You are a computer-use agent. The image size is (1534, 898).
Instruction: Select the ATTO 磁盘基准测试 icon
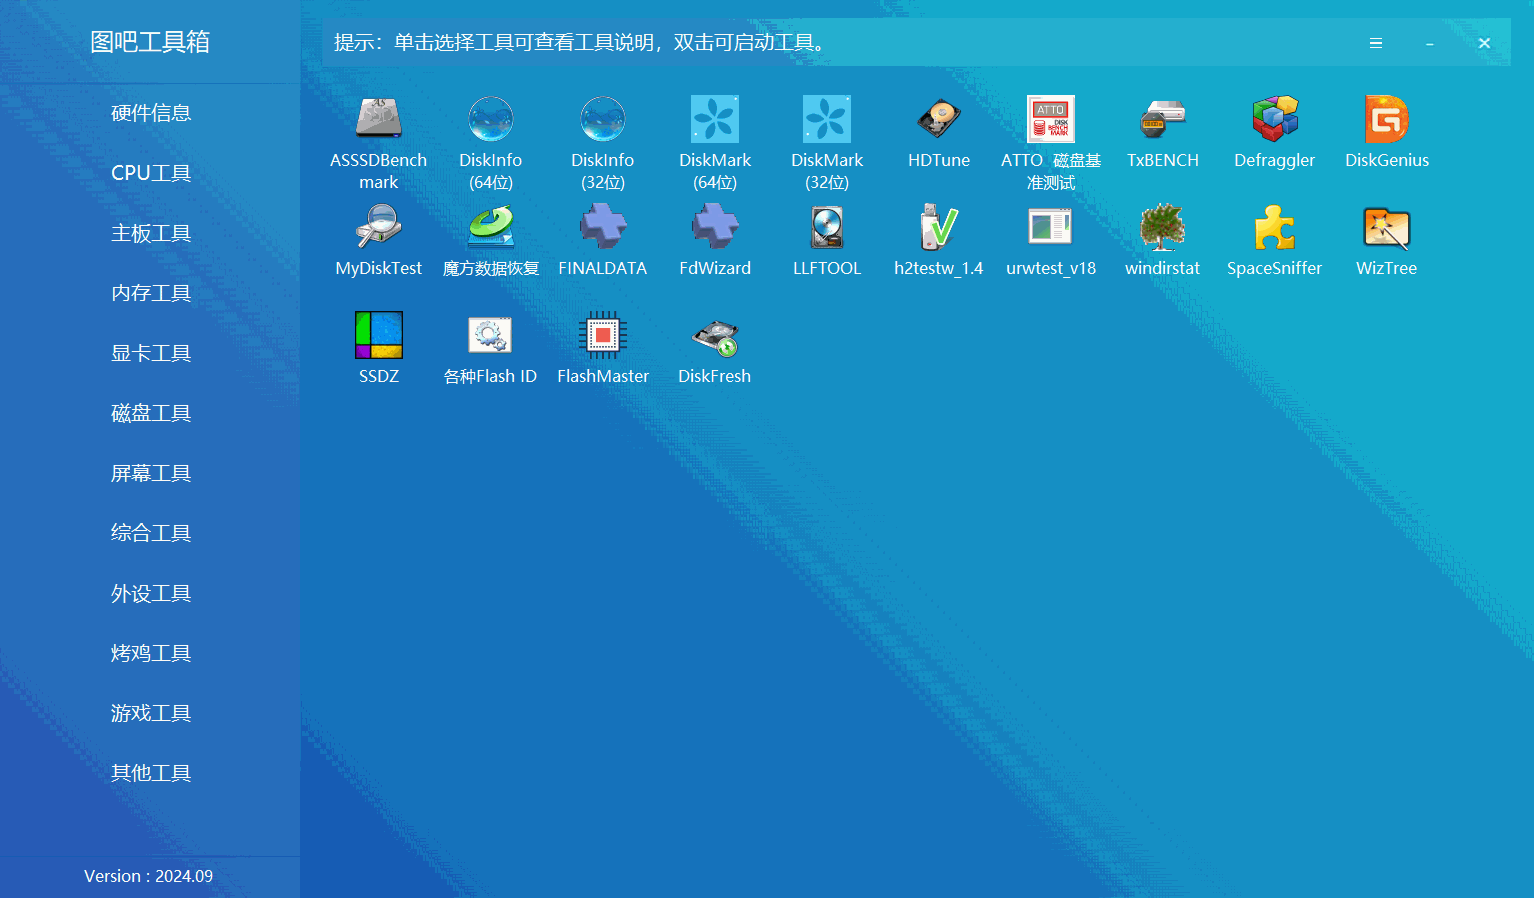(x=1051, y=119)
